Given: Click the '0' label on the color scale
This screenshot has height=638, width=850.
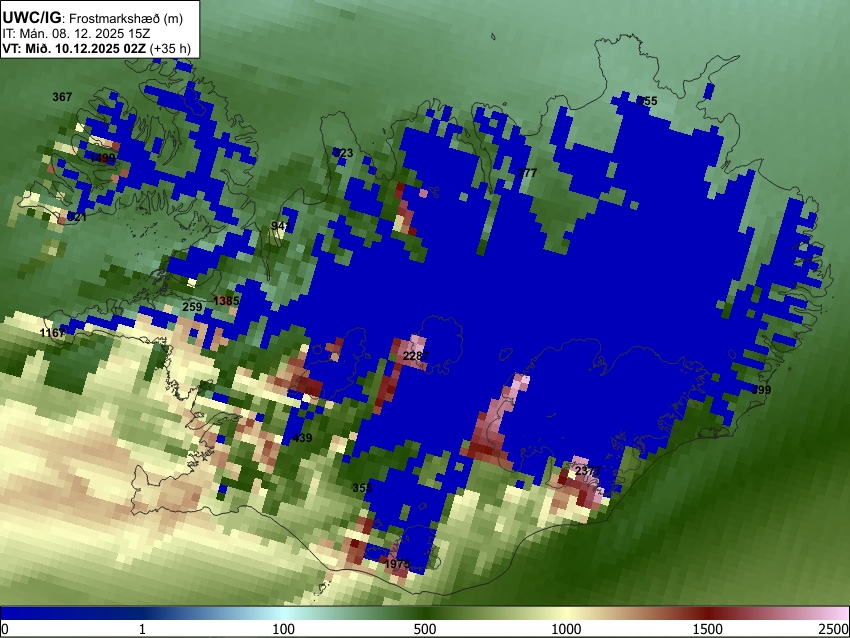Looking at the screenshot, I should [x=5, y=629].
